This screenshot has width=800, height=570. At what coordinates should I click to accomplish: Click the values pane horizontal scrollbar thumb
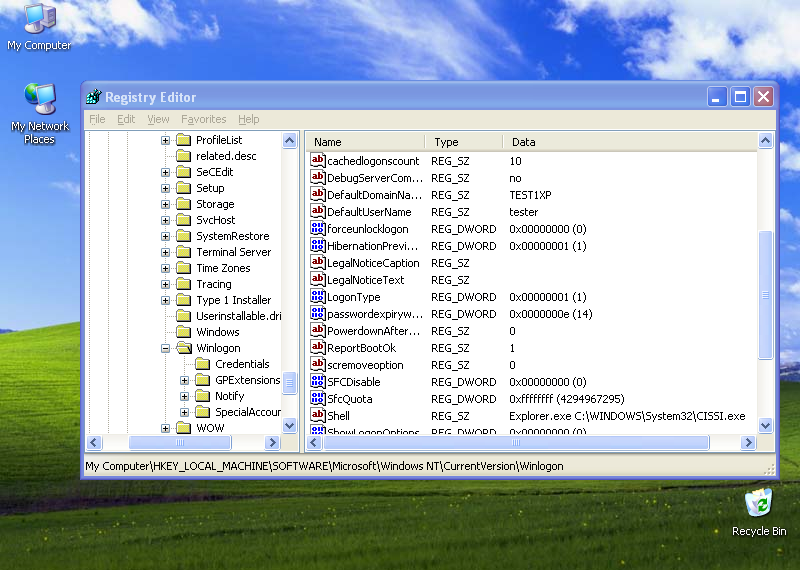516,442
